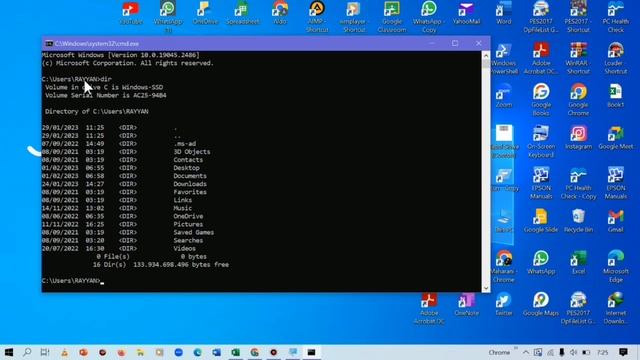Click the command prompt scrollbar up arrow

(486, 56)
